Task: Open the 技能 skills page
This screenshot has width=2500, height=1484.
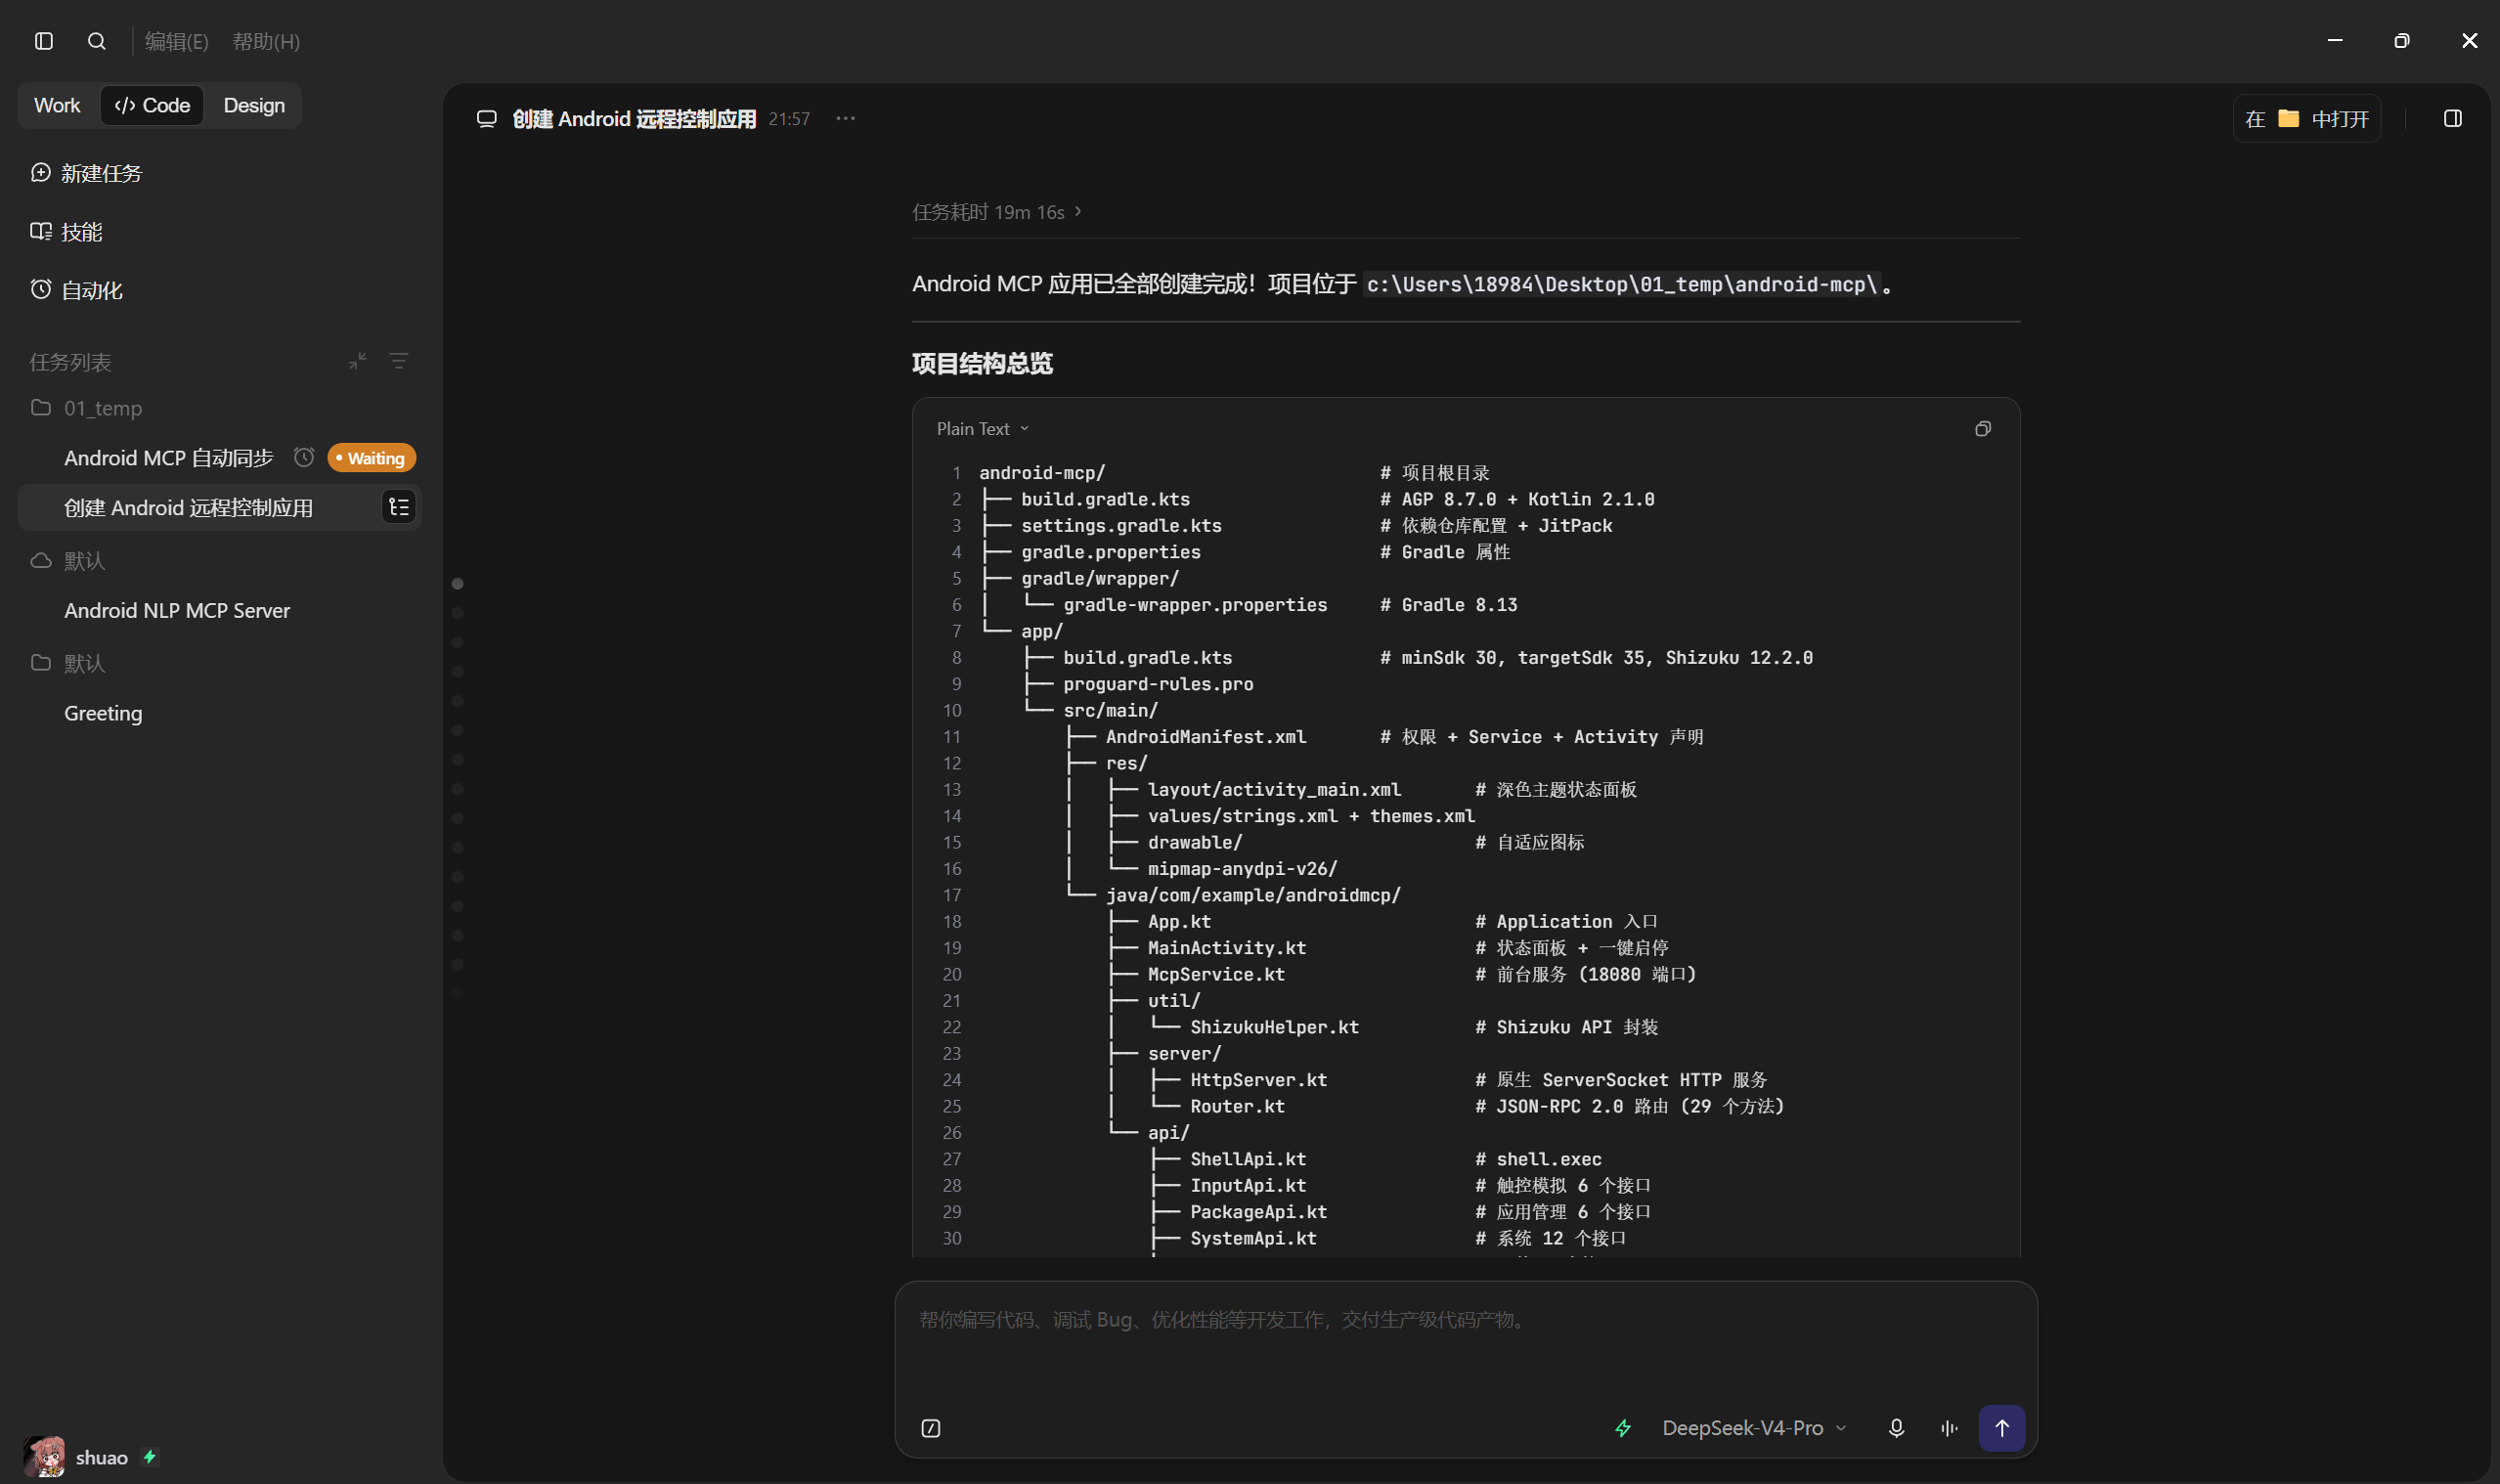Action: click(x=66, y=232)
